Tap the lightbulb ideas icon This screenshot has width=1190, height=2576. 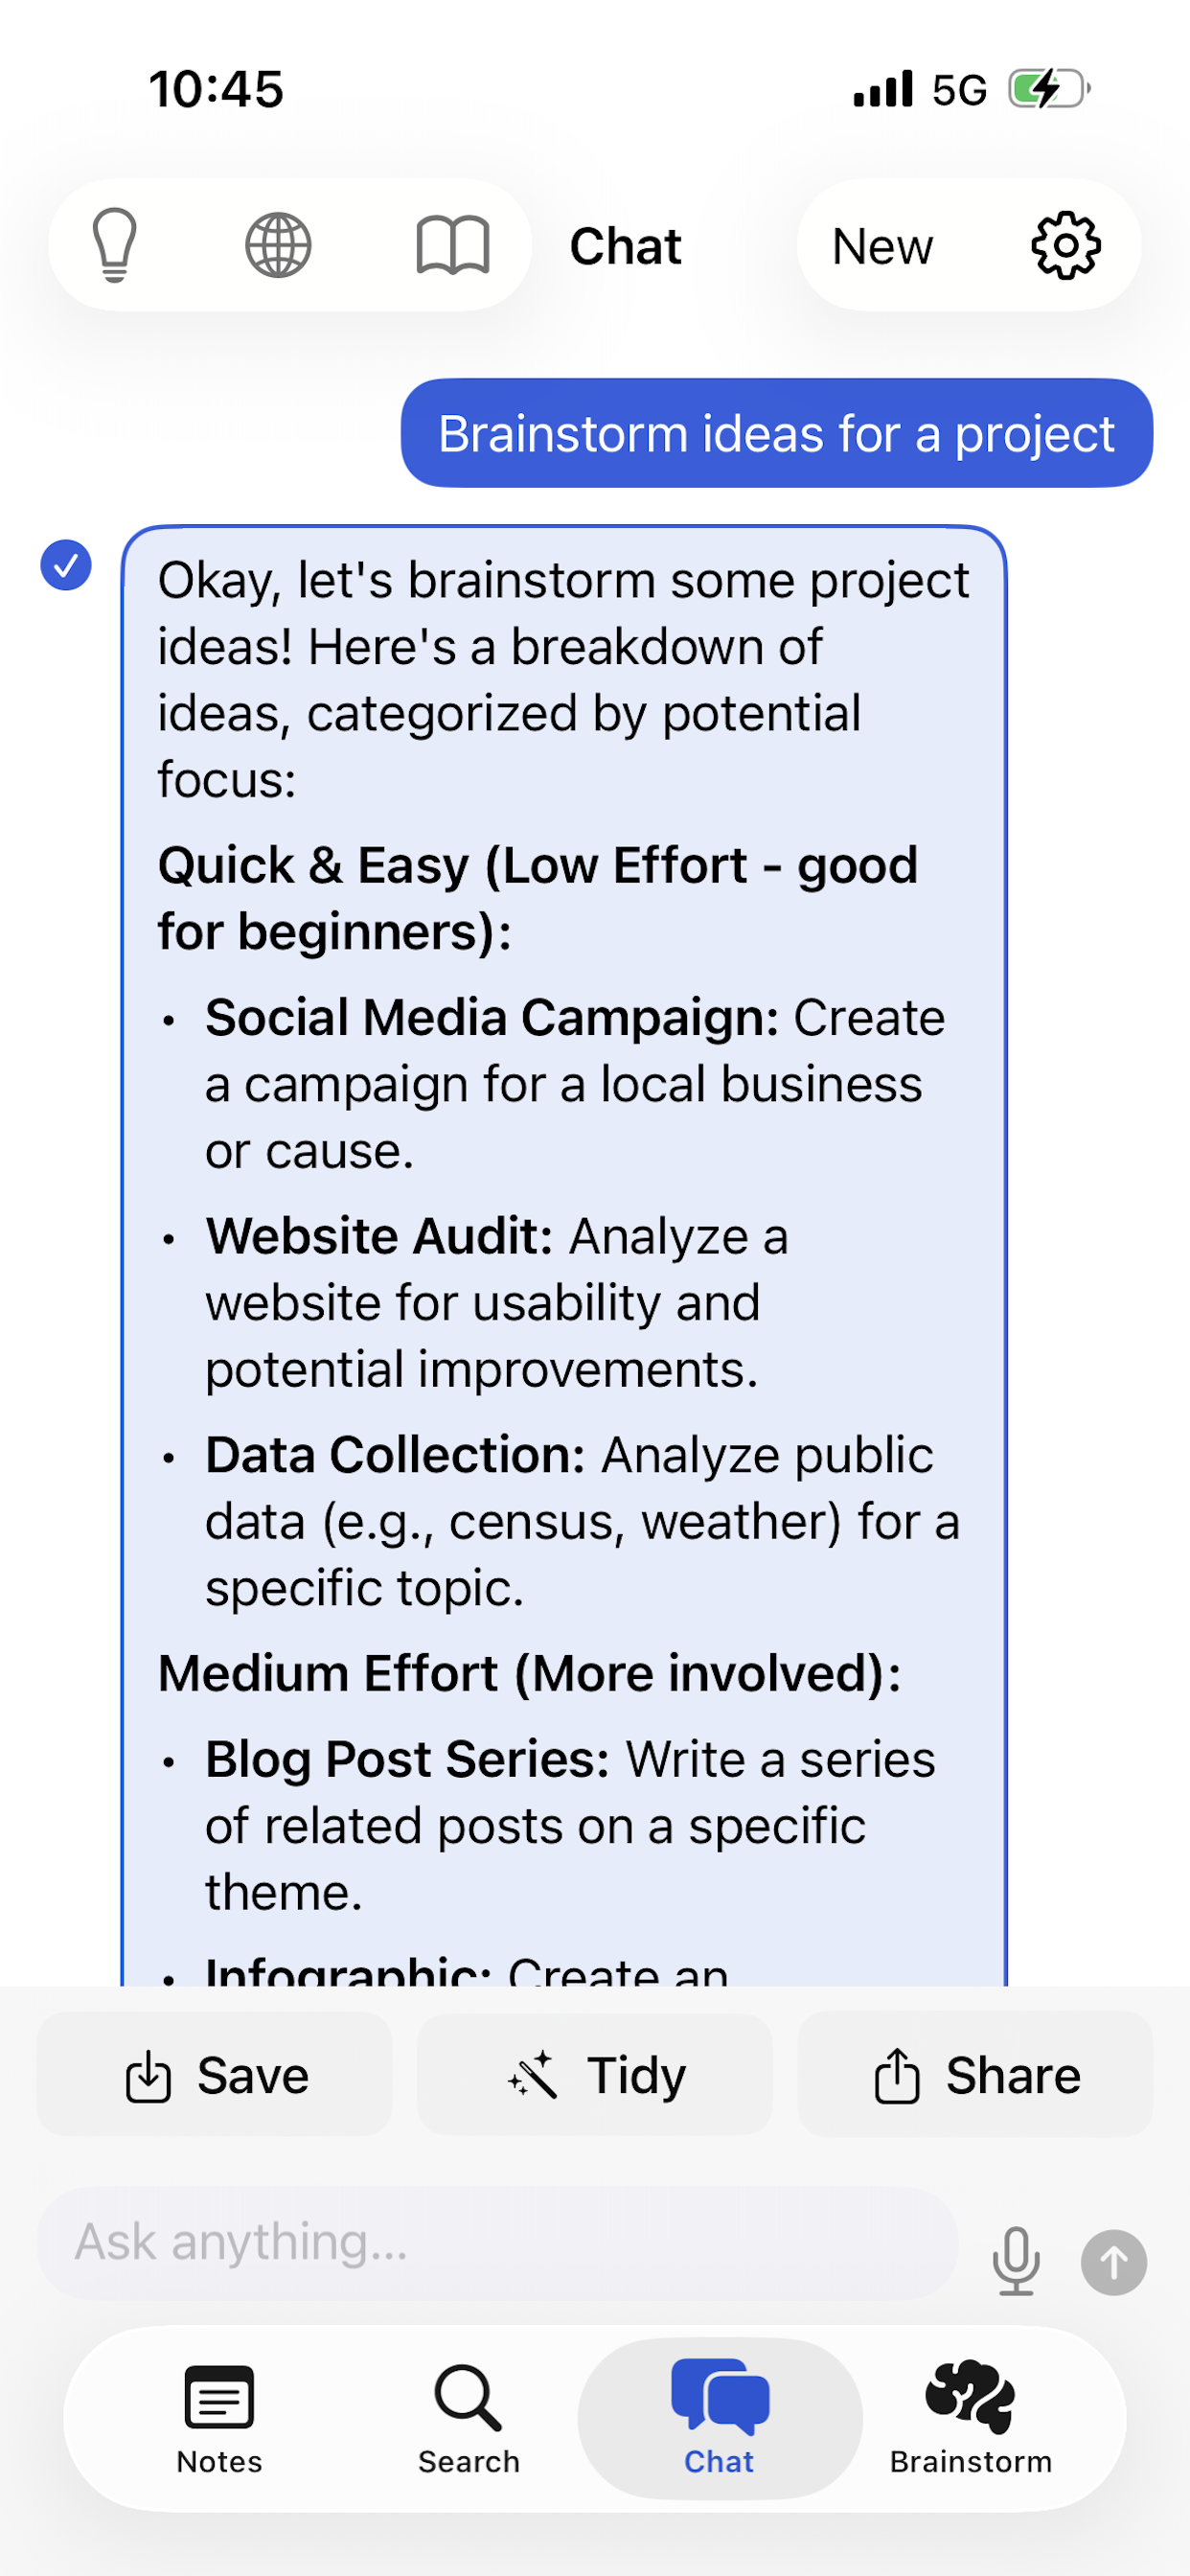pos(115,245)
